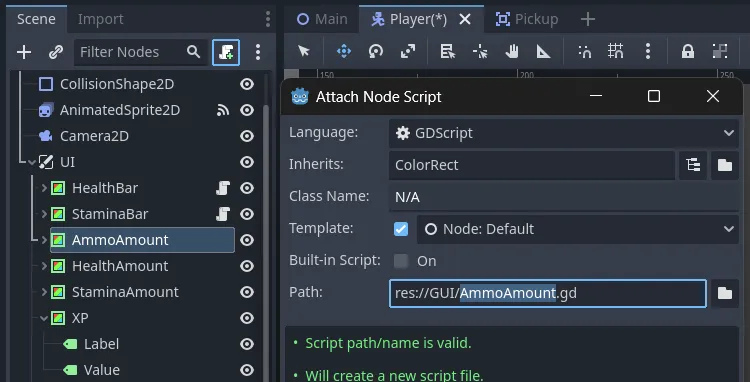Viewport: 750px width, 382px height.
Task: Hide the XP node
Action: click(247, 318)
